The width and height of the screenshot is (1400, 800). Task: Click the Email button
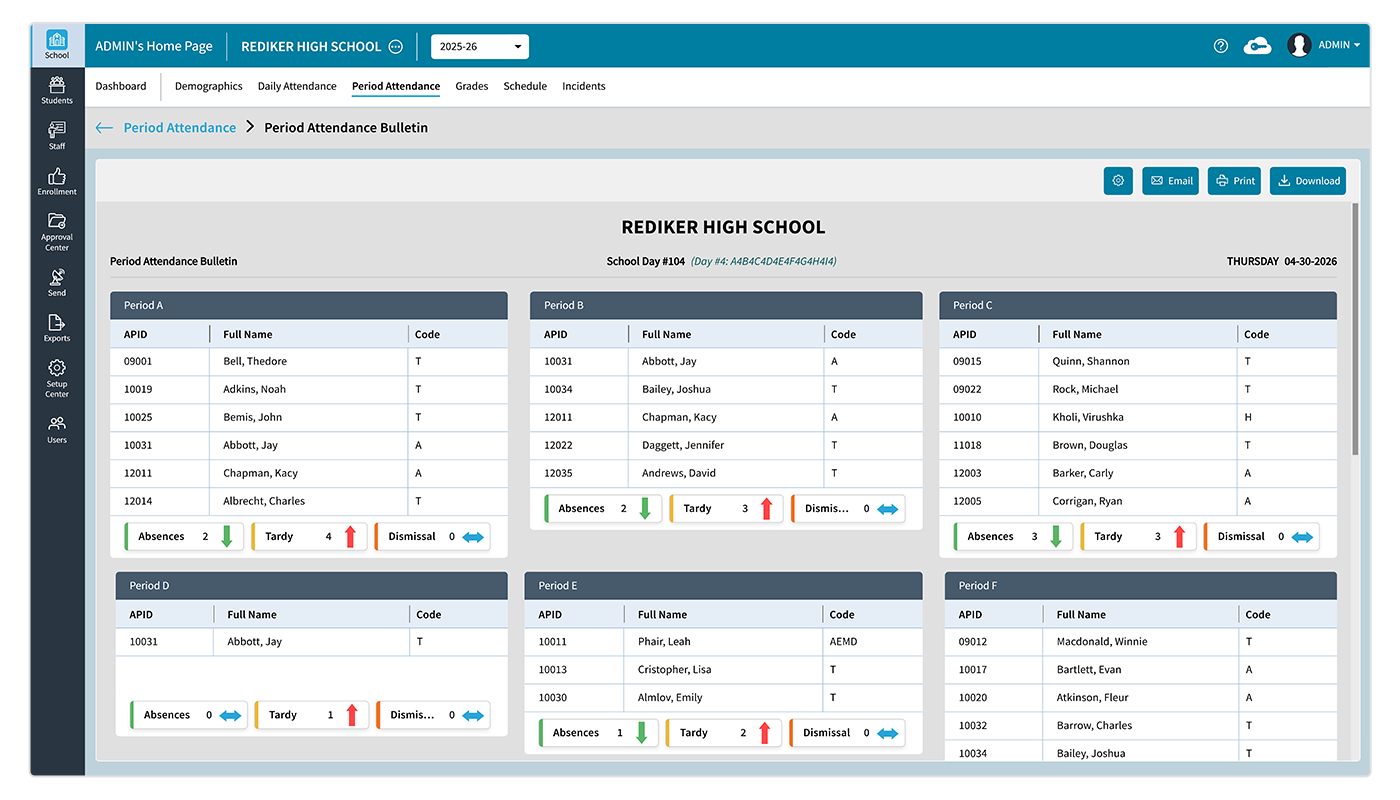pos(1170,181)
